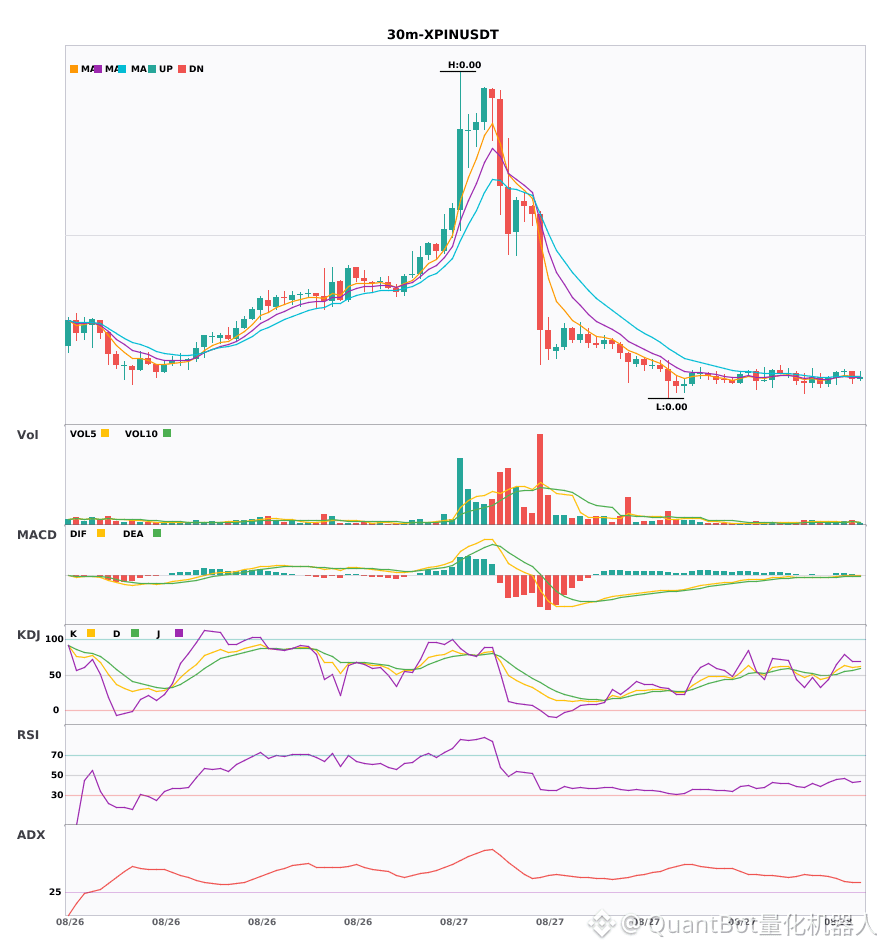Viewport: 885px width, 950px height.
Task: Click the VOL5 legend text
Action: pos(83,434)
